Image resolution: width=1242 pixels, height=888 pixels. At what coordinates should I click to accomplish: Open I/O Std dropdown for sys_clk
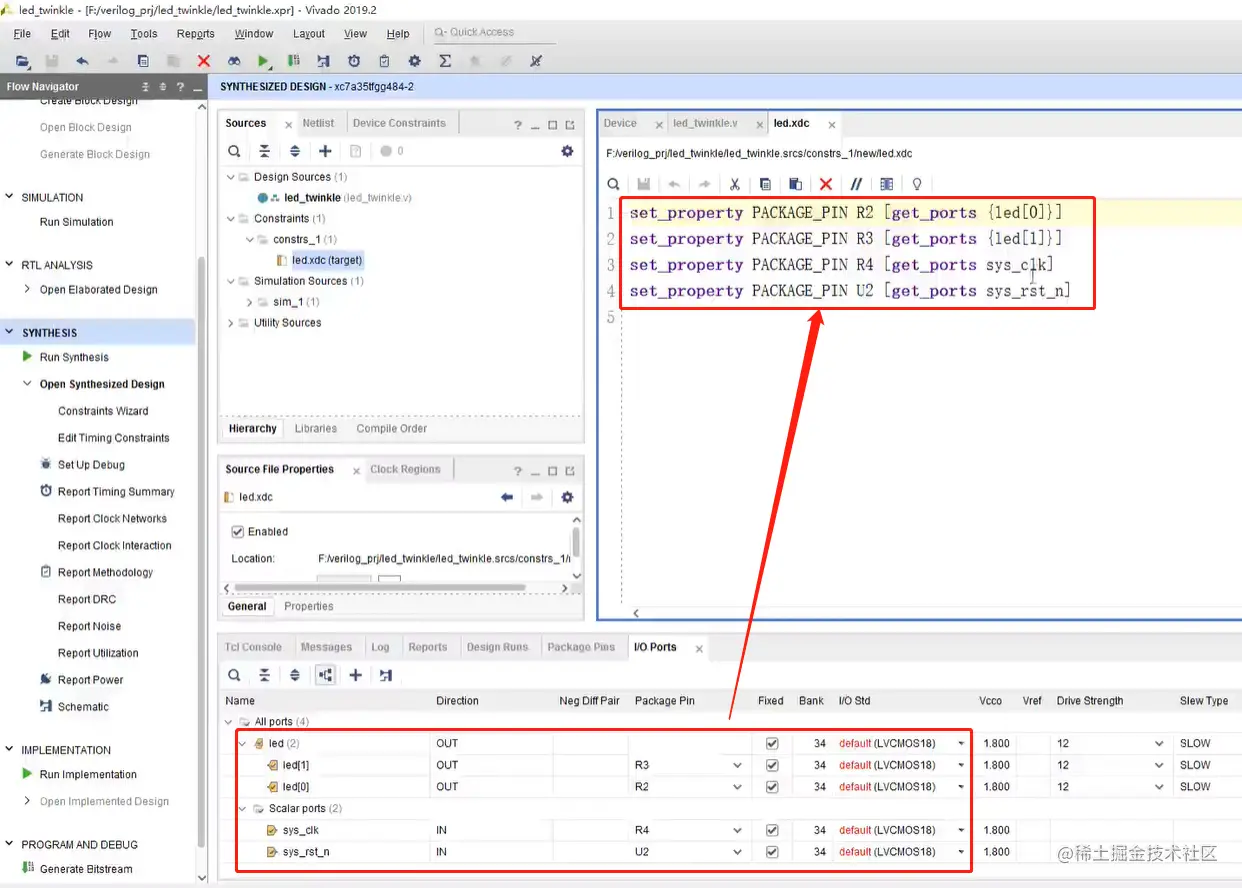(961, 830)
